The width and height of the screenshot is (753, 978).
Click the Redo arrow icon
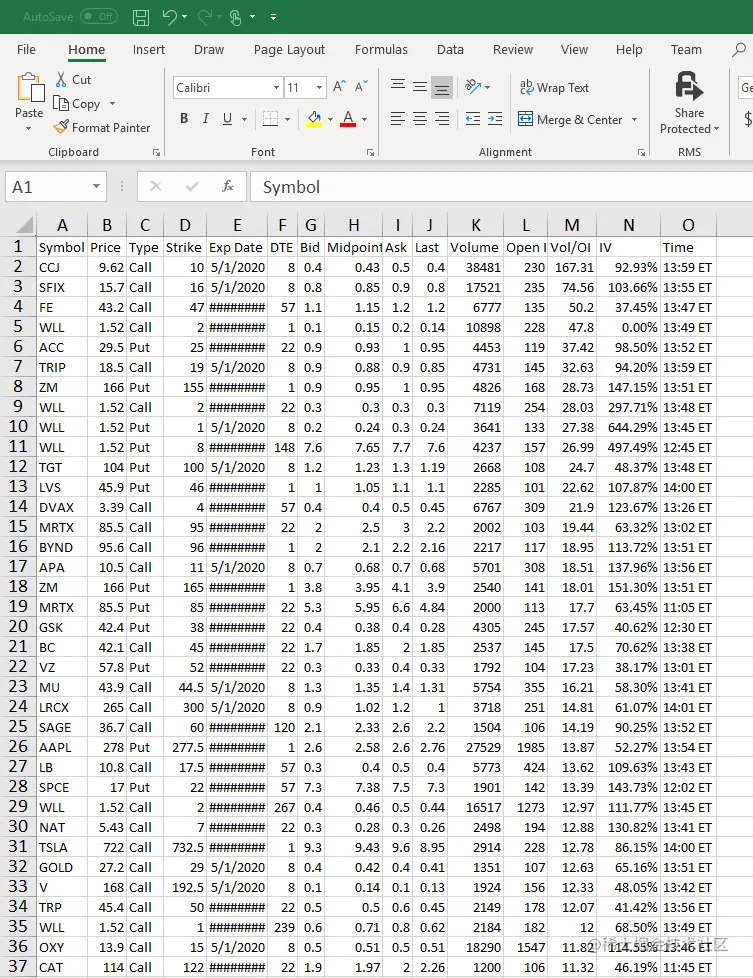[205, 17]
